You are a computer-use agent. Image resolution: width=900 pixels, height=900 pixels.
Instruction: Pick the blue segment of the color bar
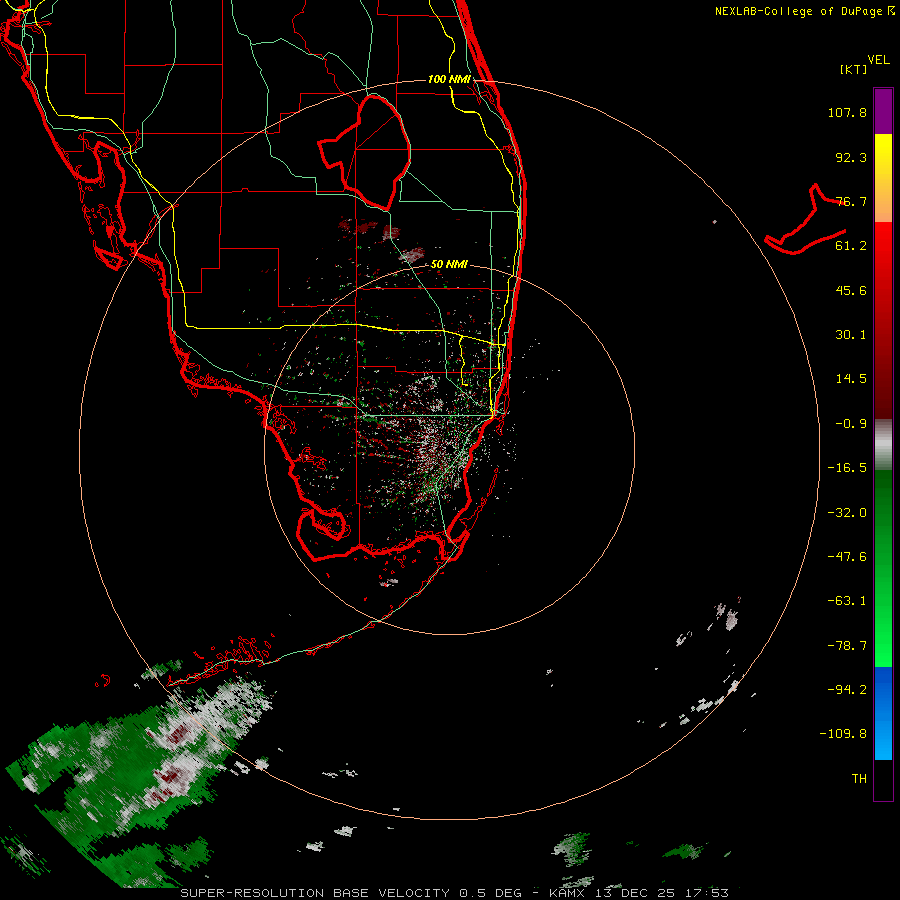(883, 713)
